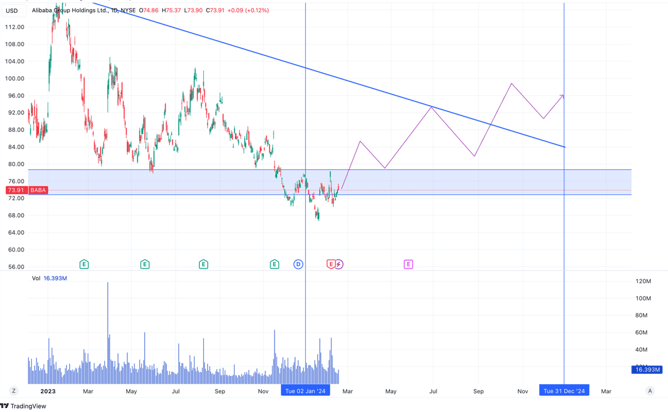Click the 112.00 price axis label
This screenshot has height=412, width=668.
pos(15,27)
